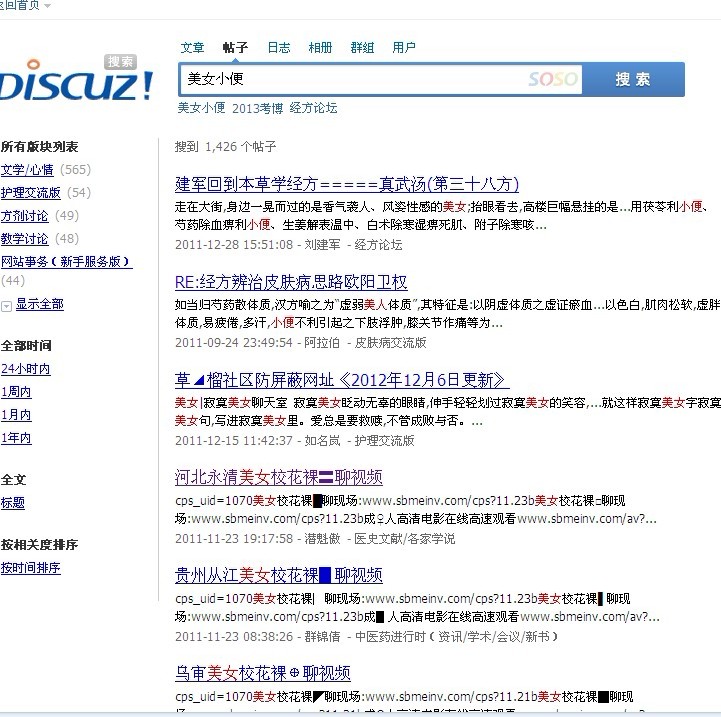Click the count (565) beside 文学/心情
The height and width of the screenshot is (717, 721).
click(x=75, y=170)
